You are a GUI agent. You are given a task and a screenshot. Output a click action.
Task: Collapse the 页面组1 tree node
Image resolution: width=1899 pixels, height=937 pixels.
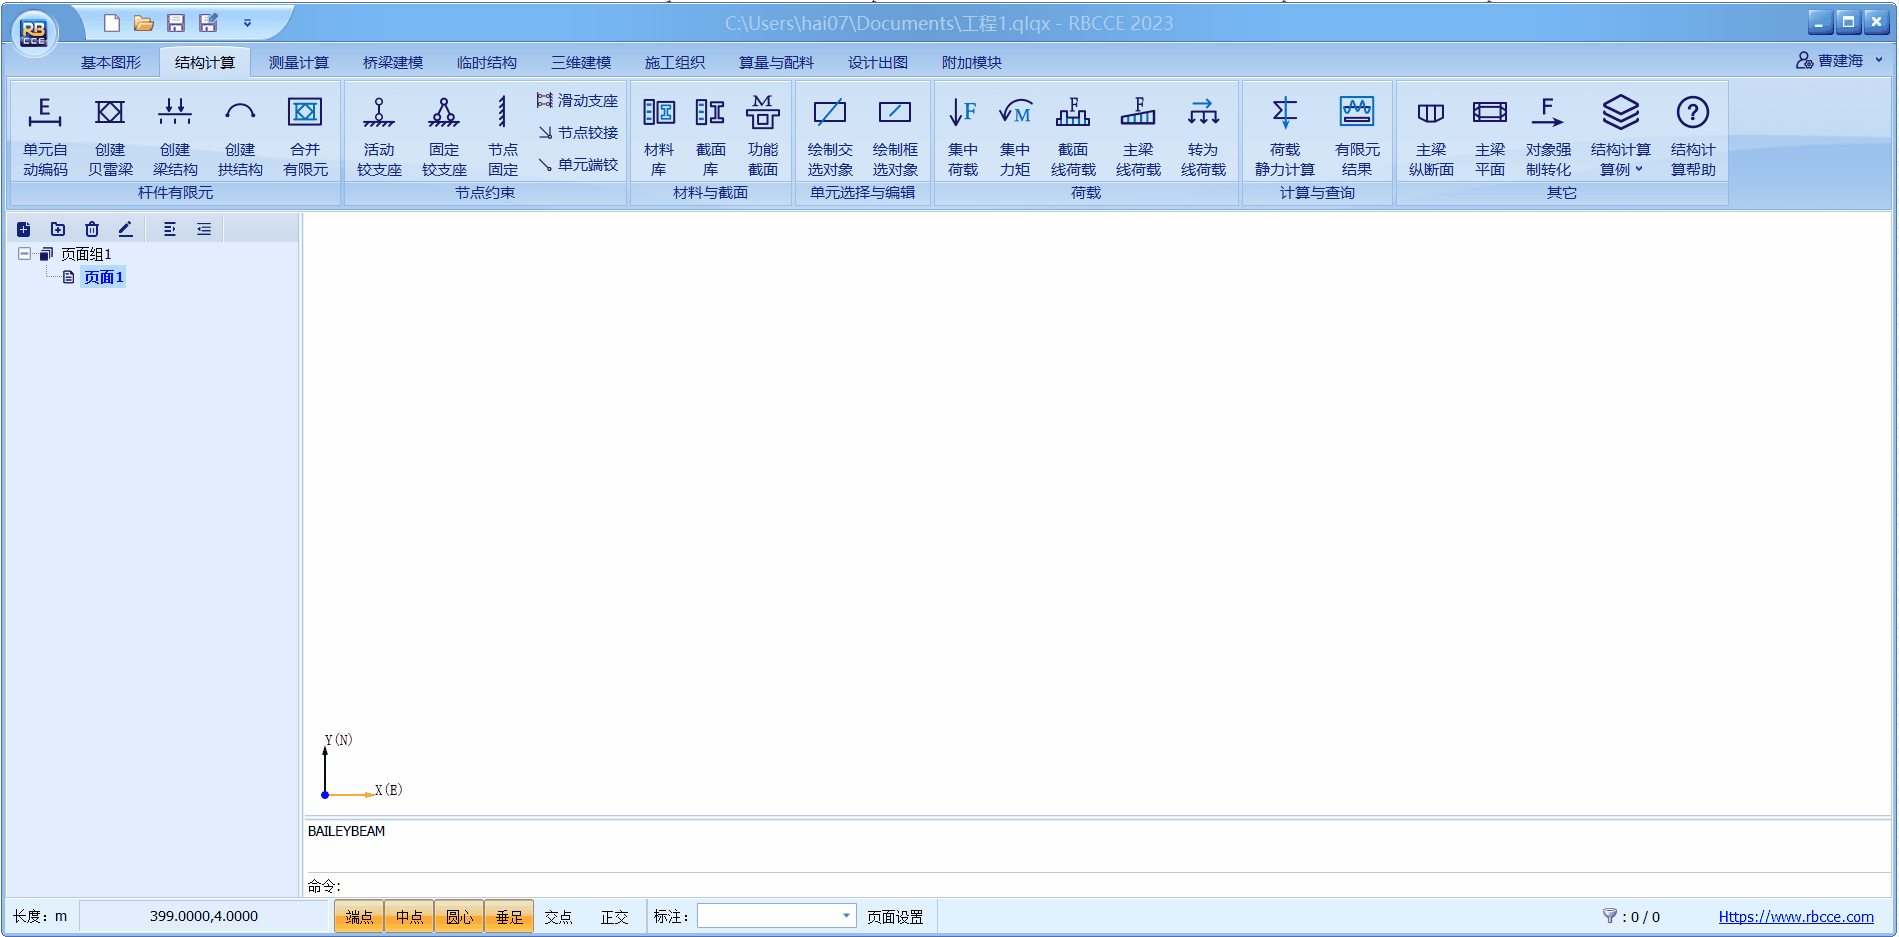[24, 254]
